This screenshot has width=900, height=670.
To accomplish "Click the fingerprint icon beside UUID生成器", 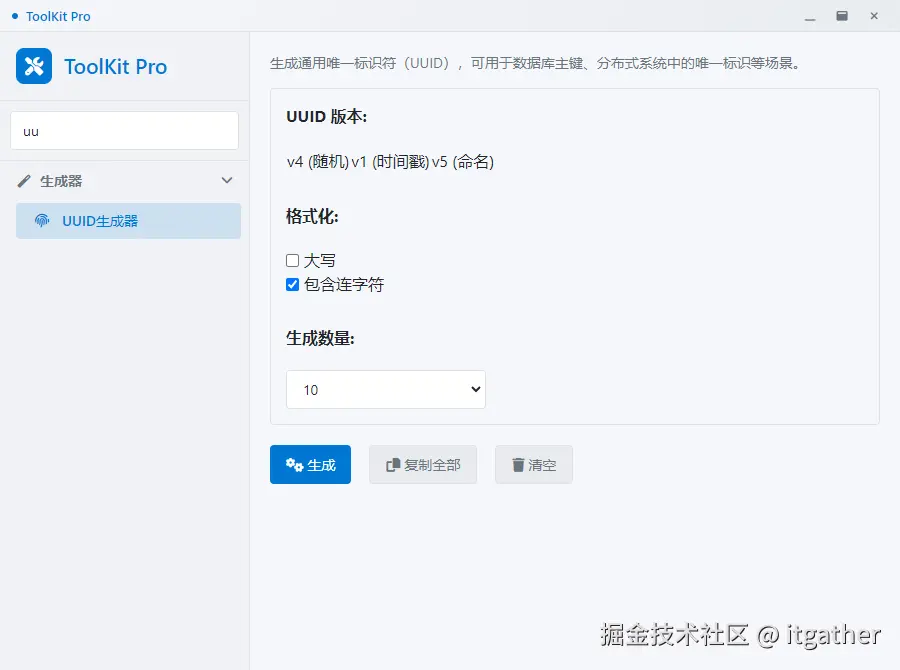I will (40, 221).
